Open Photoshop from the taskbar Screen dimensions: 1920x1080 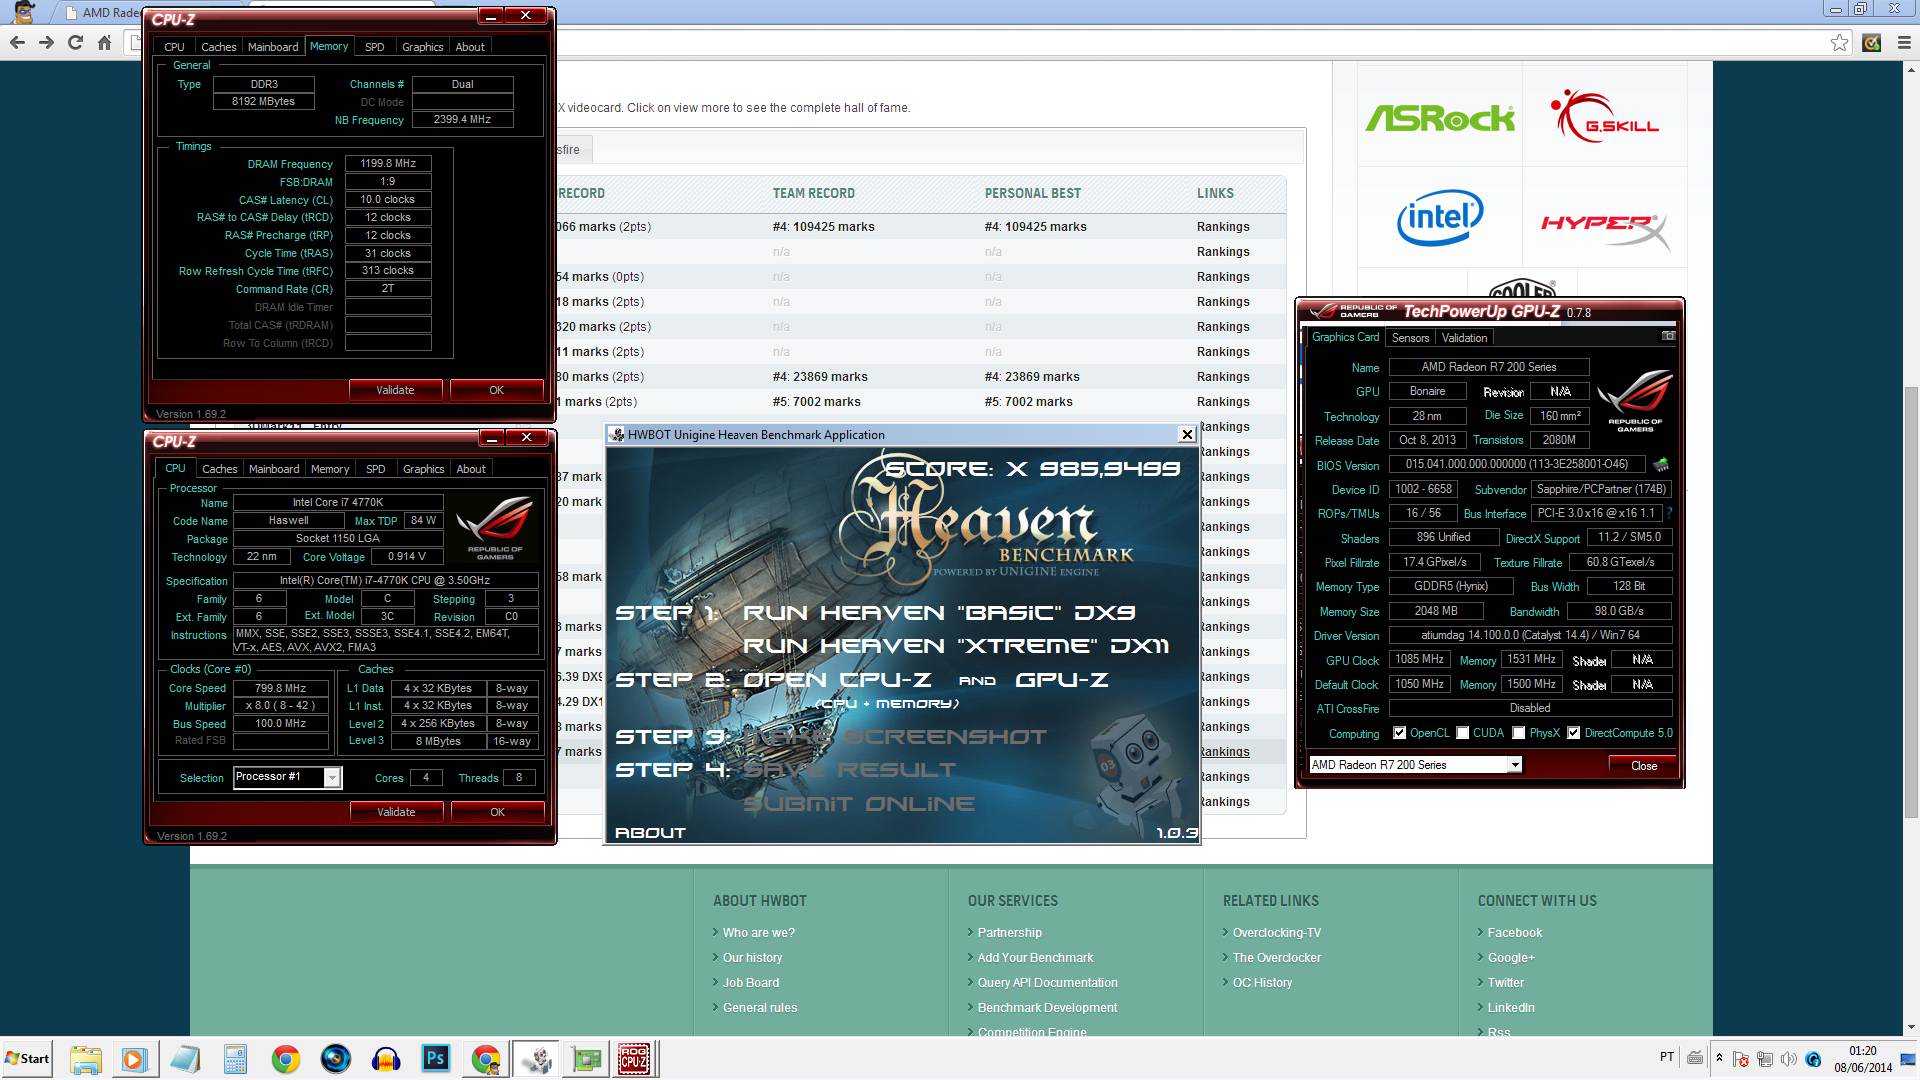point(436,1059)
